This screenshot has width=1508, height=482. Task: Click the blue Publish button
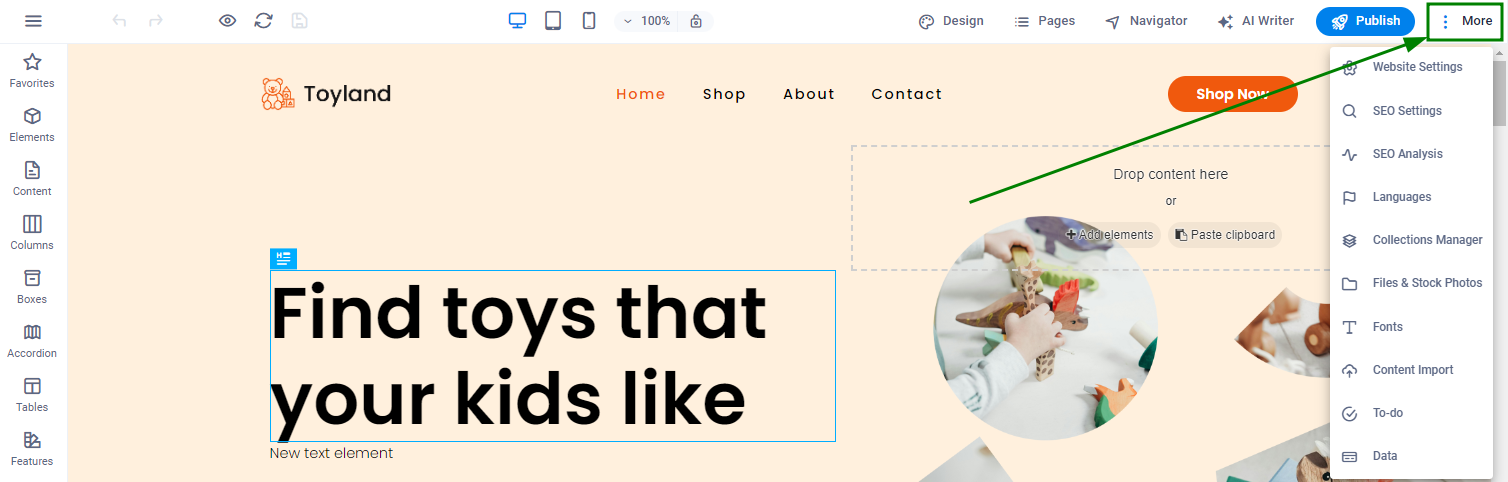pyautogui.click(x=1365, y=21)
